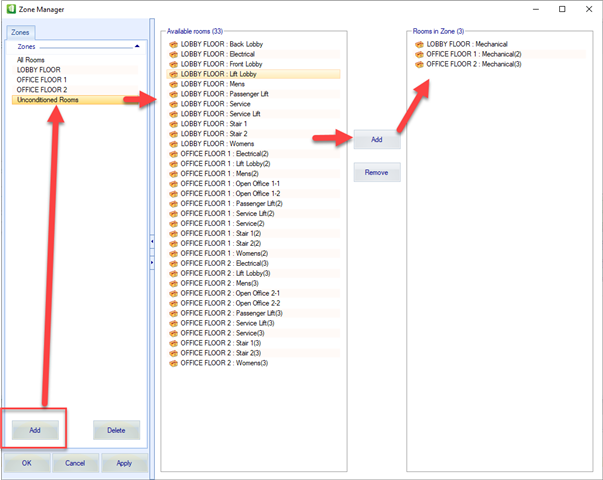The width and height of the screenshot is (603, 480).
Task: Click the icon for OFFICE FLOOR 2 : Open Office 2-2
Action: pyautogui.click(x=173, y=303)
